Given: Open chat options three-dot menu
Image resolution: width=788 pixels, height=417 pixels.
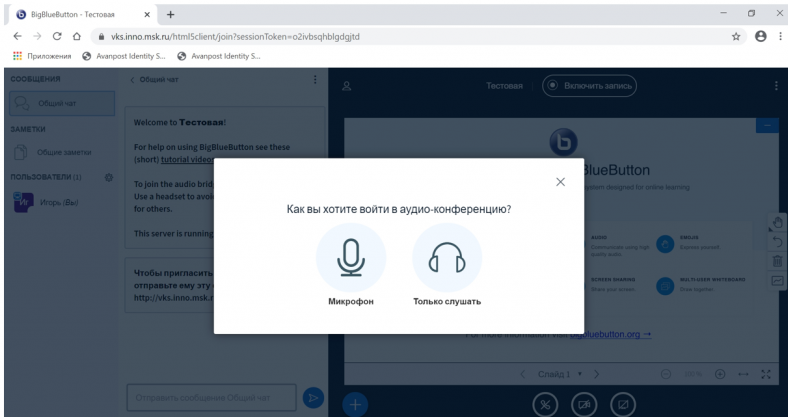Looking at the screenshot, I should coord(315,80).
